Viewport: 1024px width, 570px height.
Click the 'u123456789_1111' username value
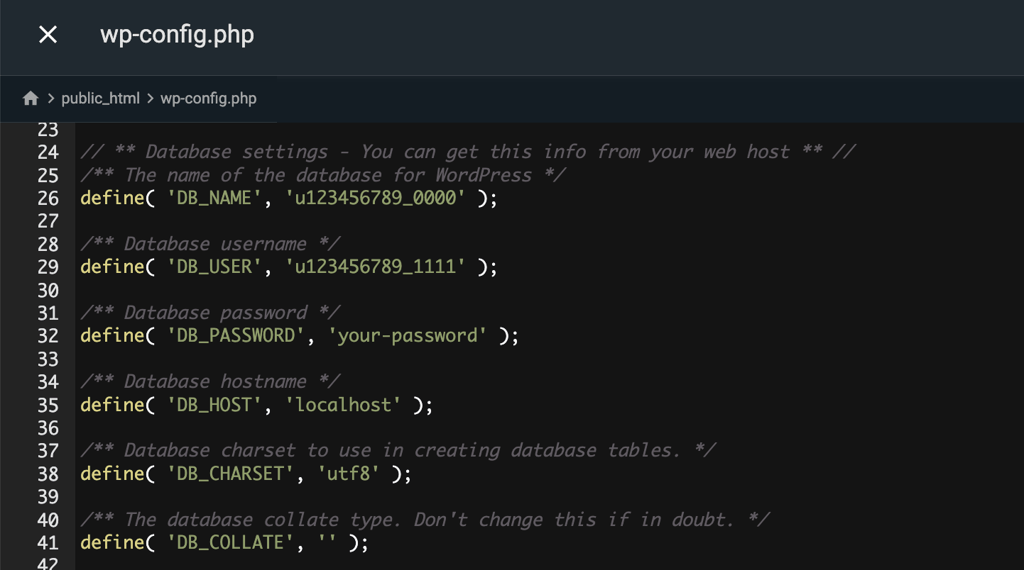(x=375, y=266)
